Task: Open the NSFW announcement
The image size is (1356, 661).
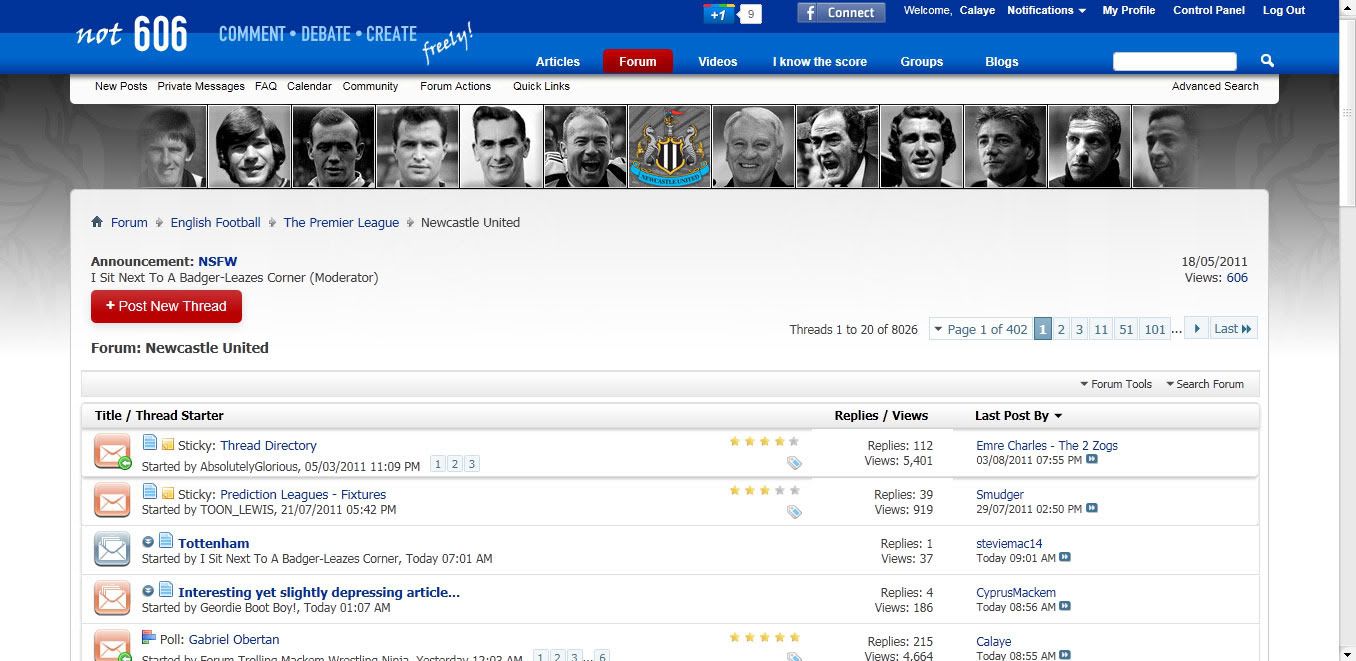Action: pyautogui.click(x=217, y=262)
